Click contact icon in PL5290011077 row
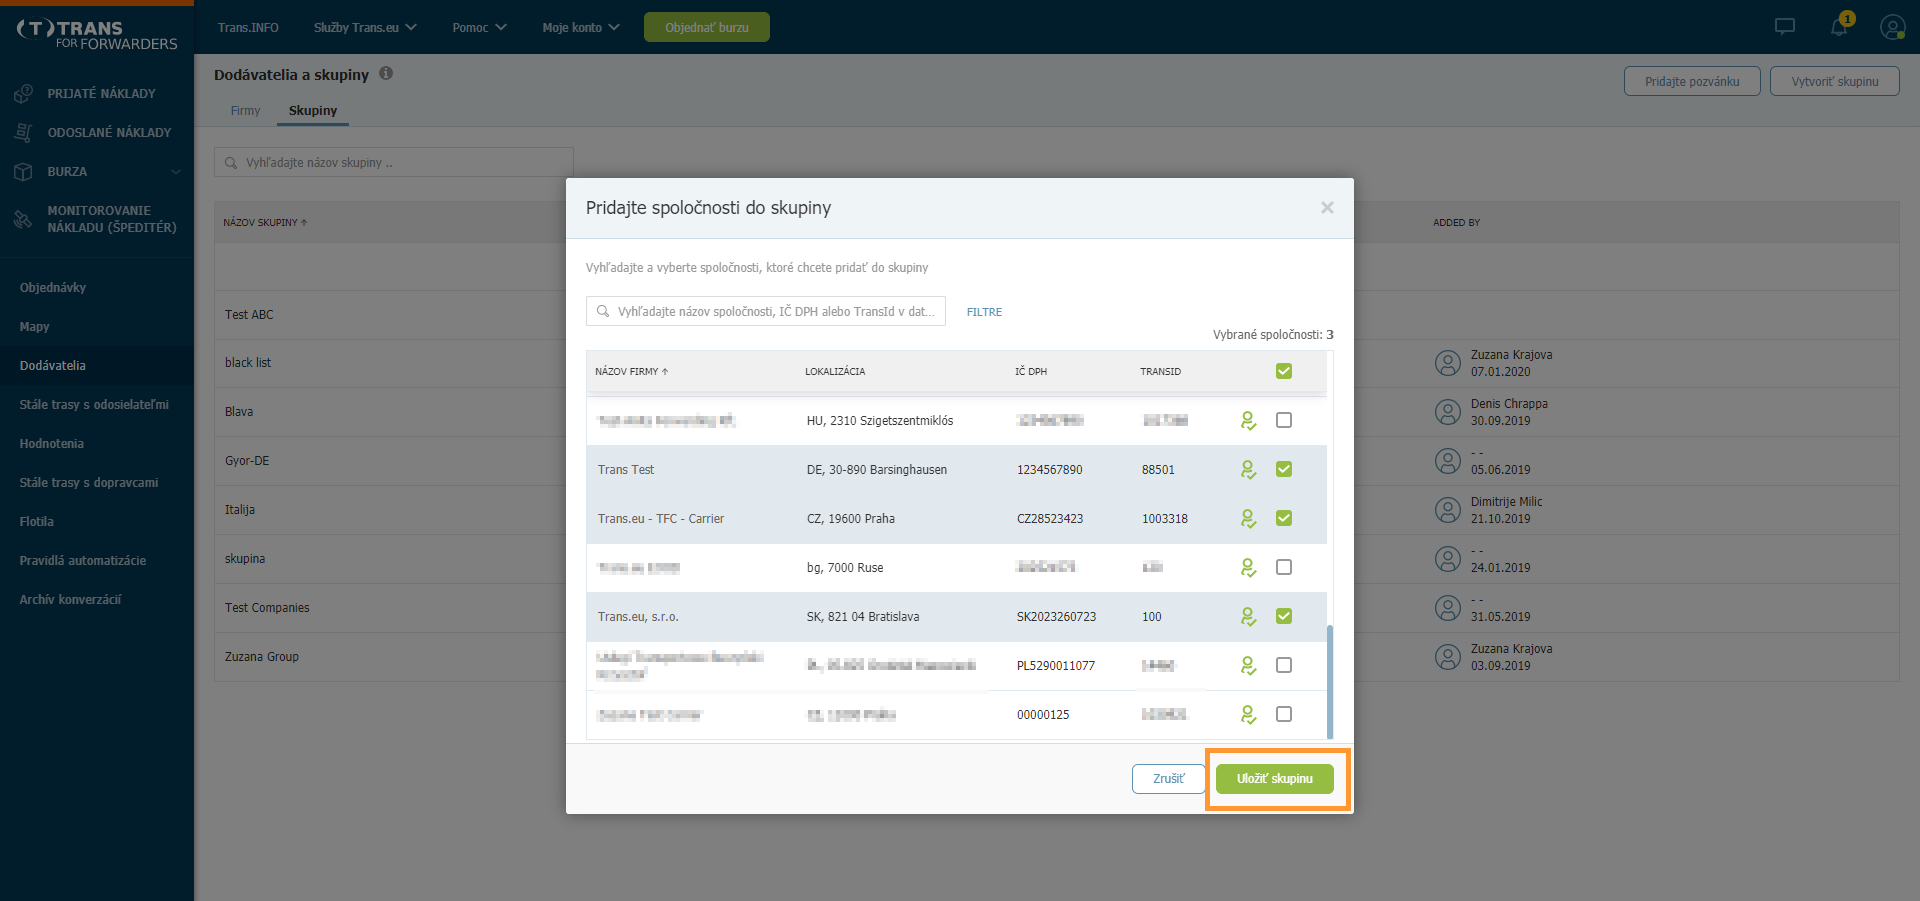 1248,665
